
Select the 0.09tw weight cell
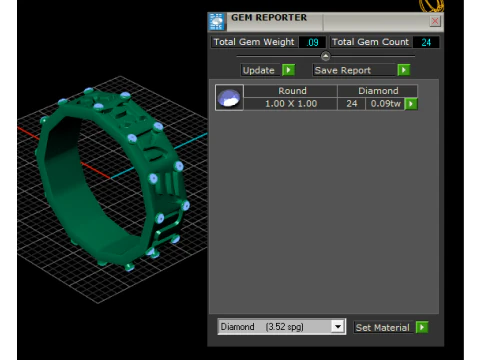[385, 104]
